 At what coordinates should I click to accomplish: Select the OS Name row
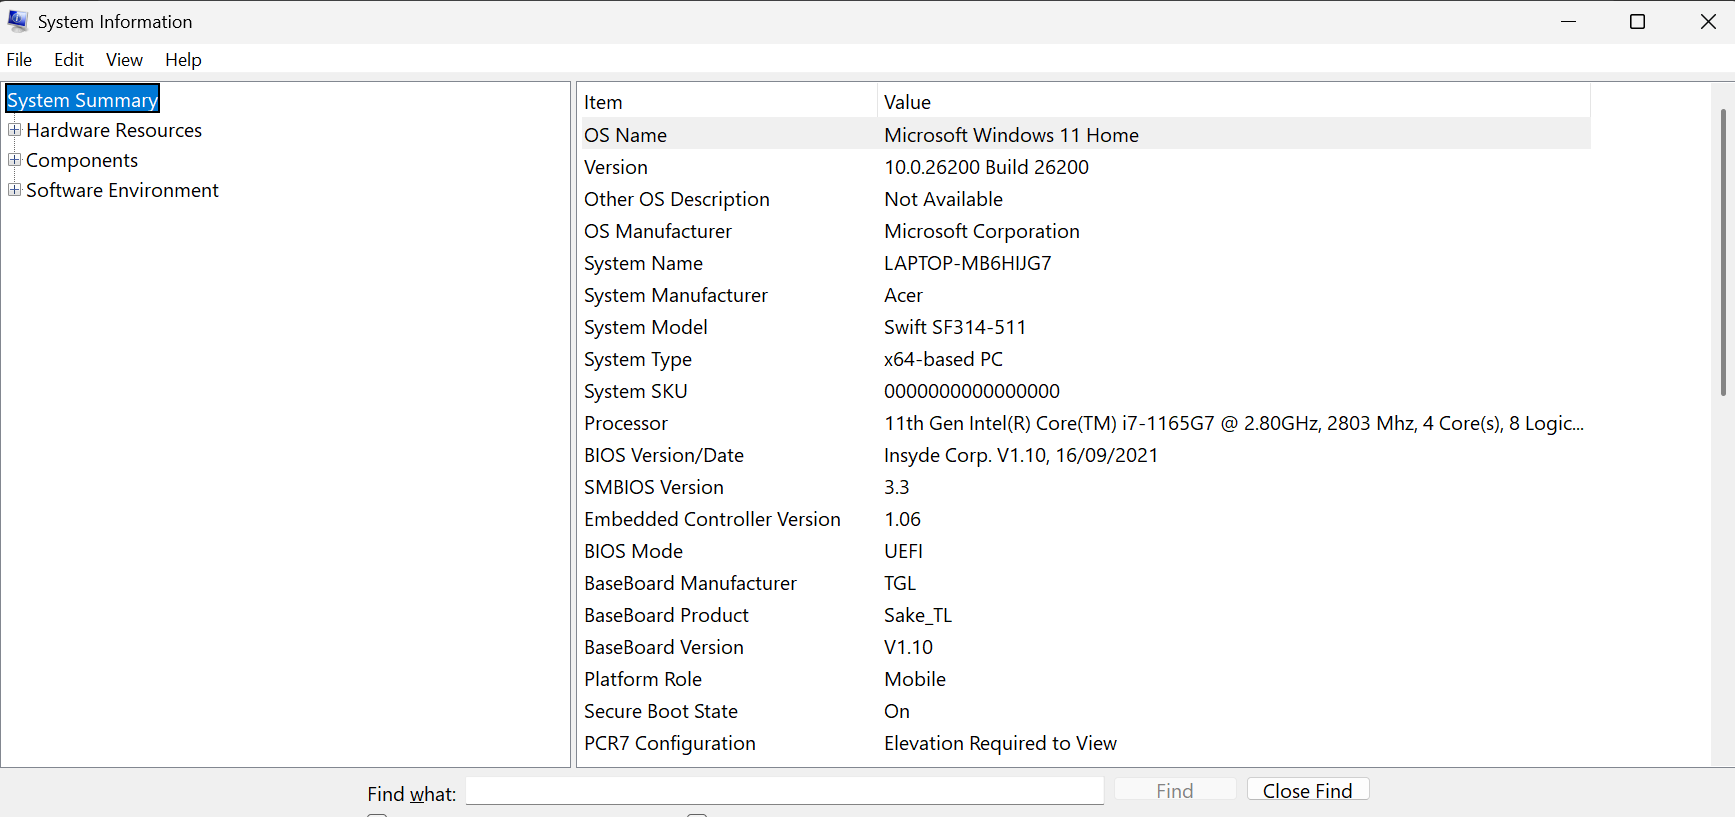[1085, 135]
